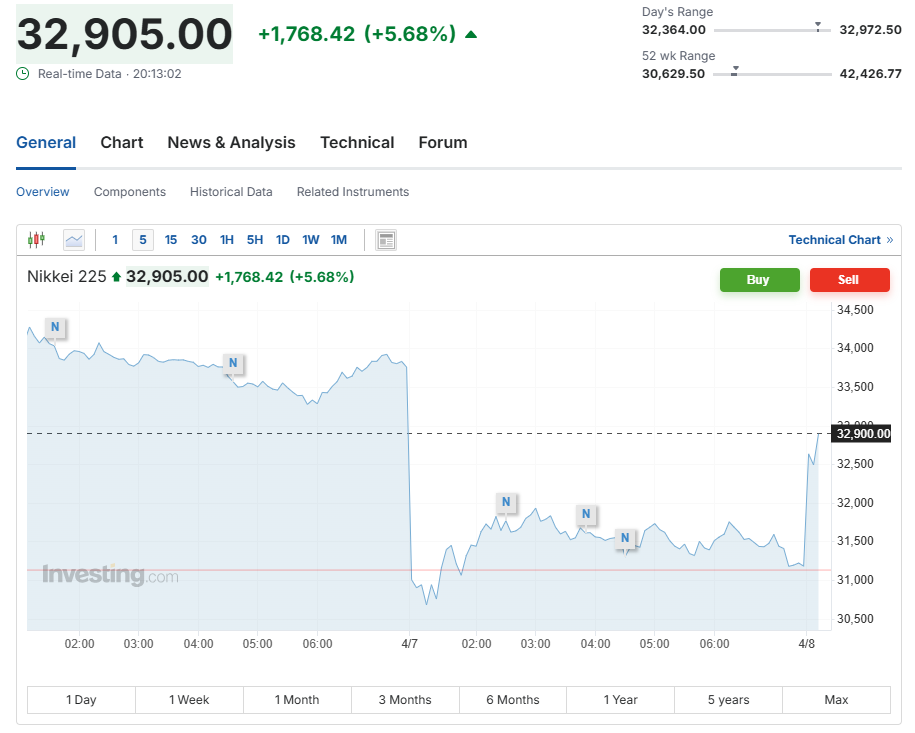Open the News & Analysis tab

pos(231,143)
